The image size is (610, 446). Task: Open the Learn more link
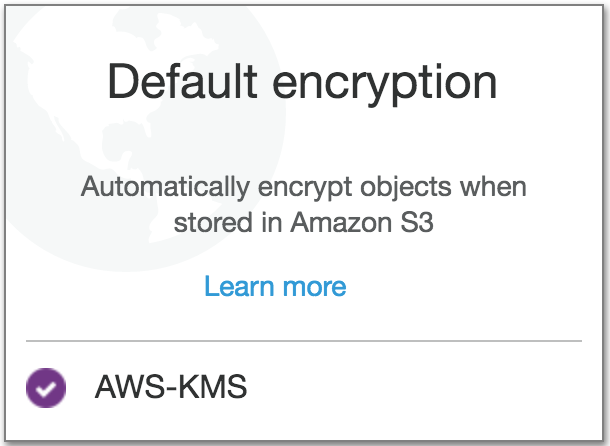(x=275, y=287)
